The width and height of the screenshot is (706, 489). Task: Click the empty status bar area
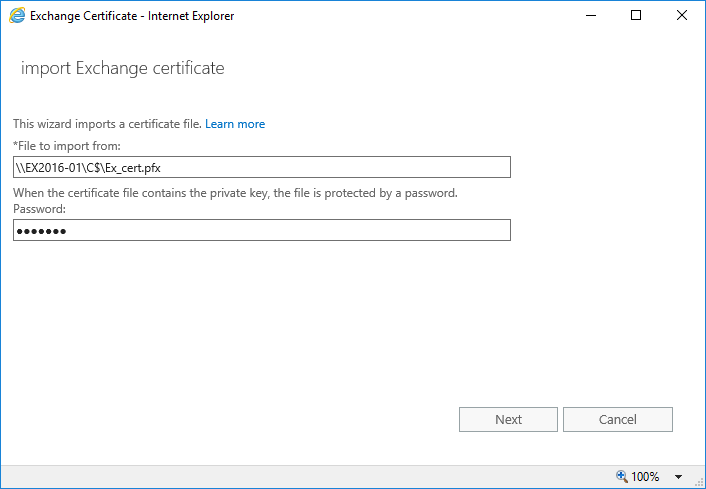tap(306, 476)
